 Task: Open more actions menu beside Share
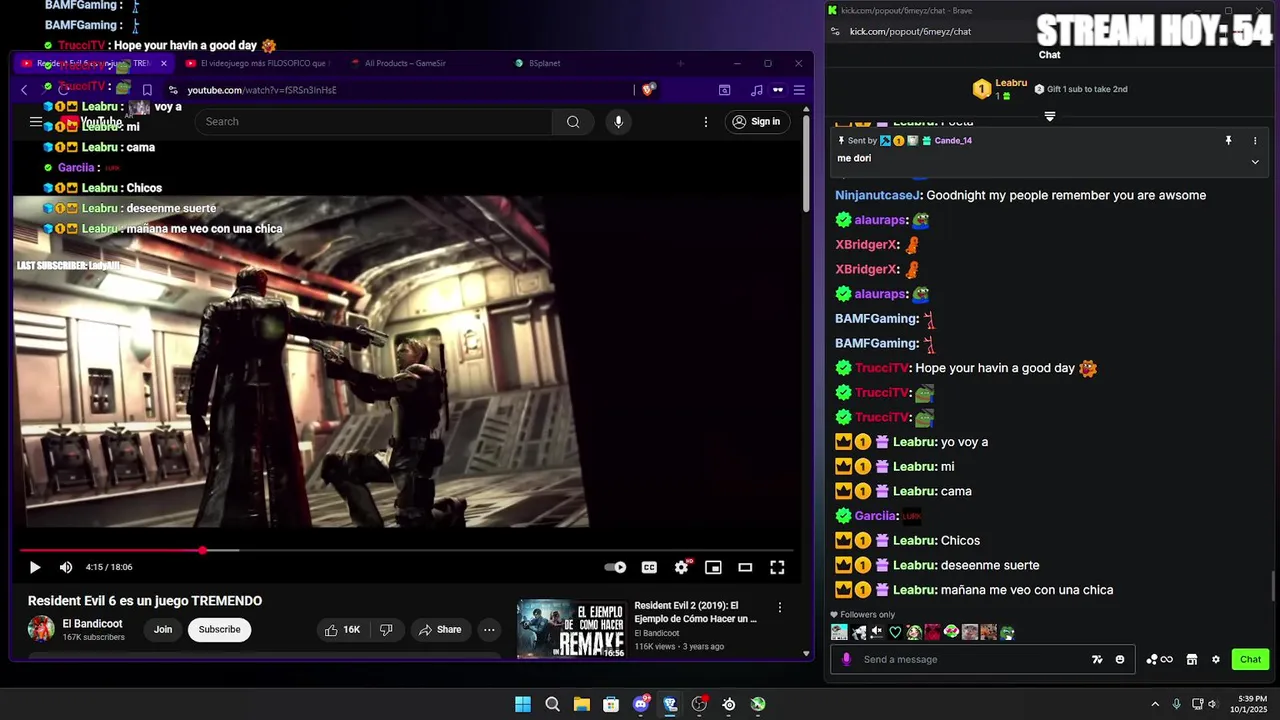click(489, 629)
